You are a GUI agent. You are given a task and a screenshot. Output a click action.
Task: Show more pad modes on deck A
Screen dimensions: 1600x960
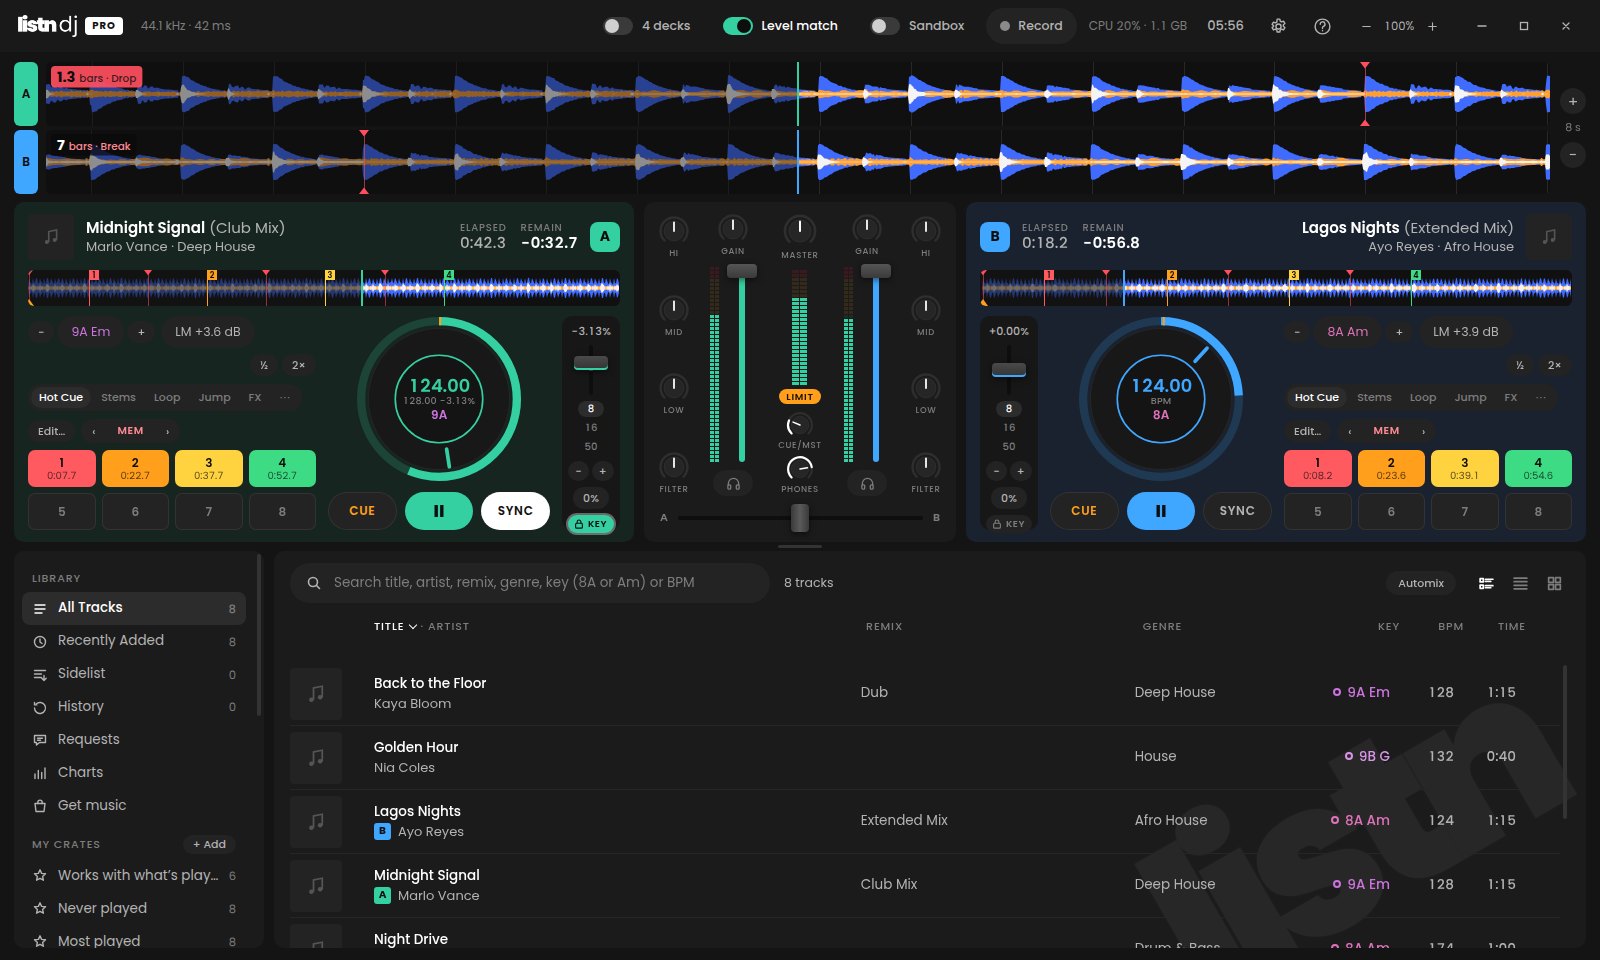285,398
